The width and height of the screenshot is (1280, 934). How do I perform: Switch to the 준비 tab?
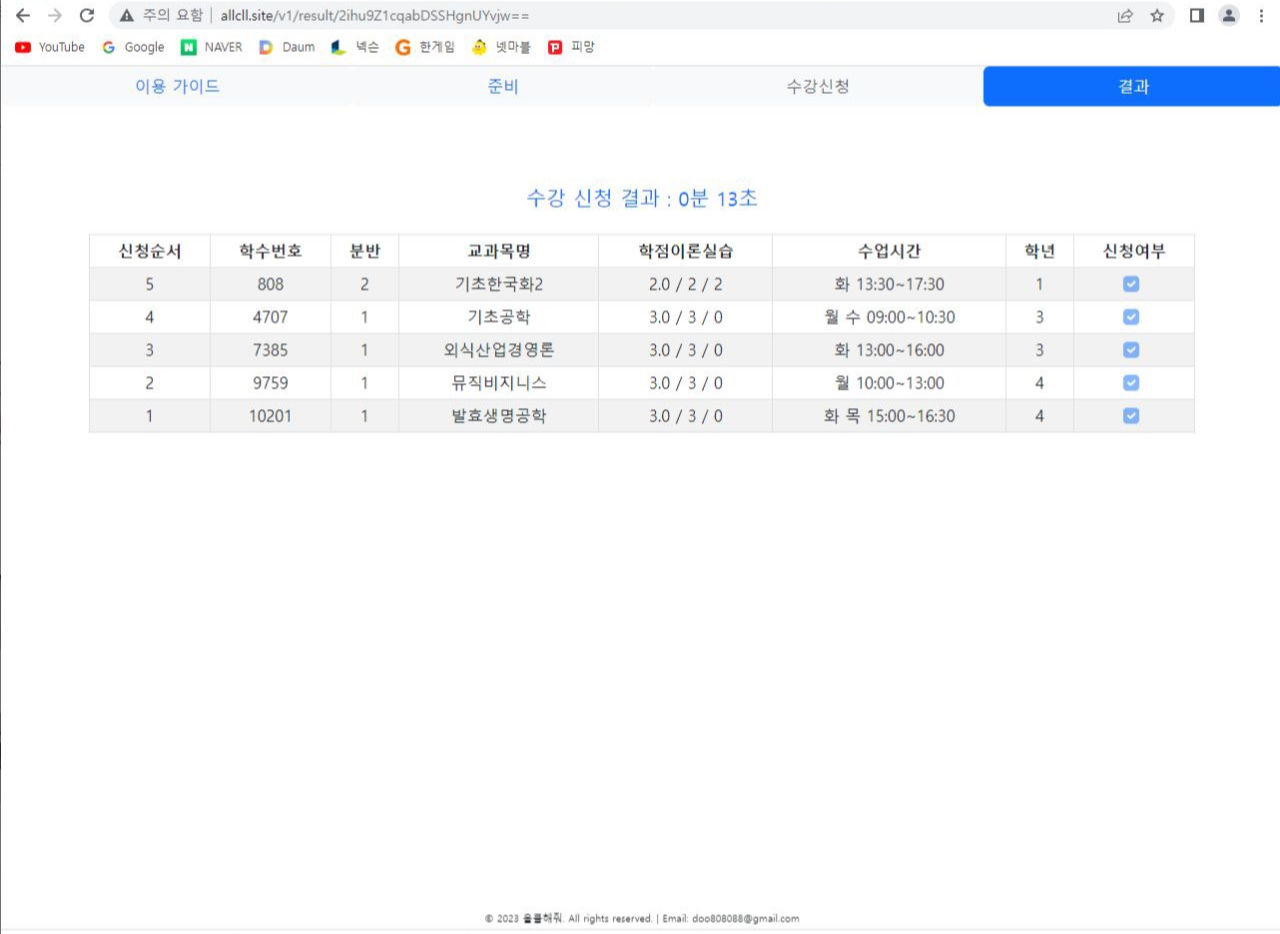[x=503, y=86]
